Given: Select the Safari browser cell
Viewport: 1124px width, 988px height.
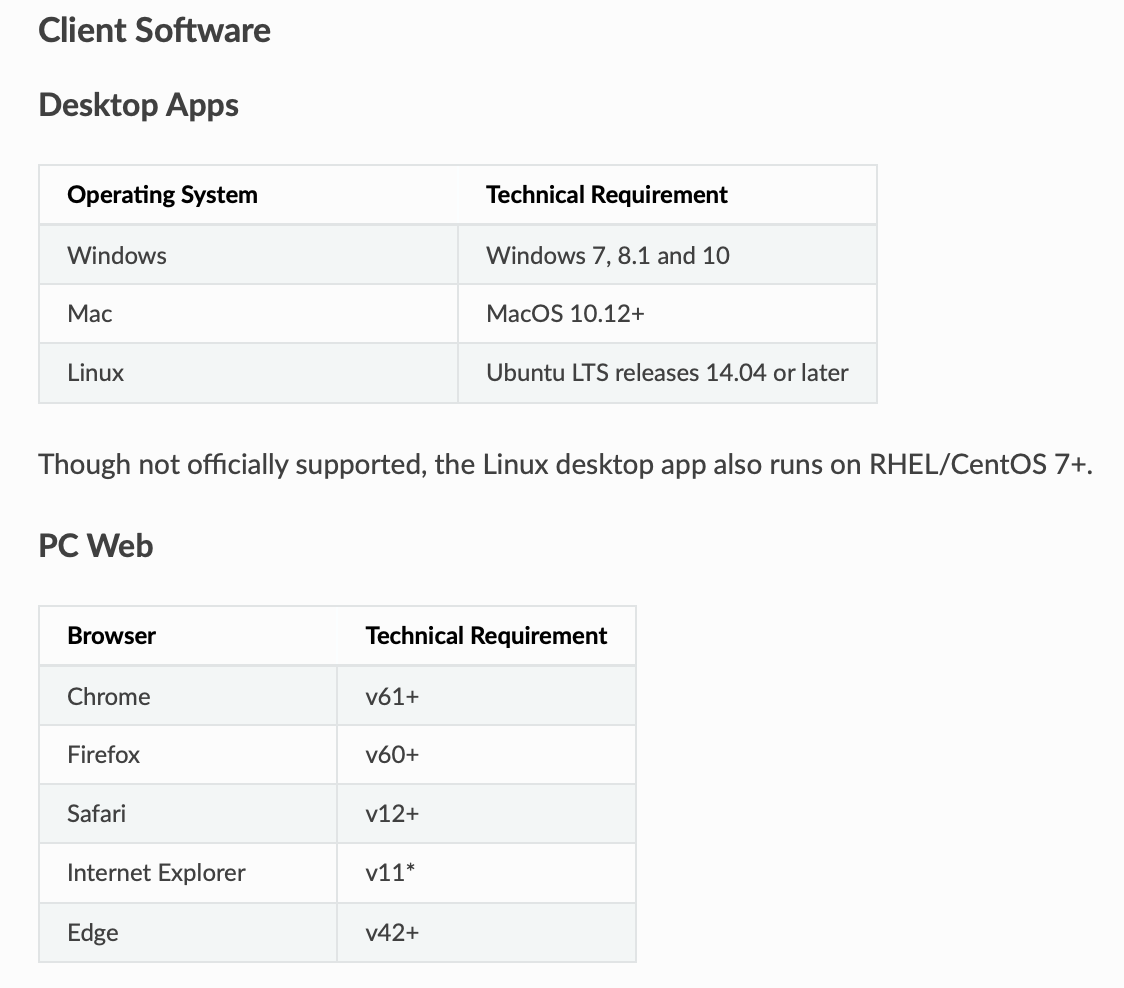Looking at the screenshot, I should [188, 814].
